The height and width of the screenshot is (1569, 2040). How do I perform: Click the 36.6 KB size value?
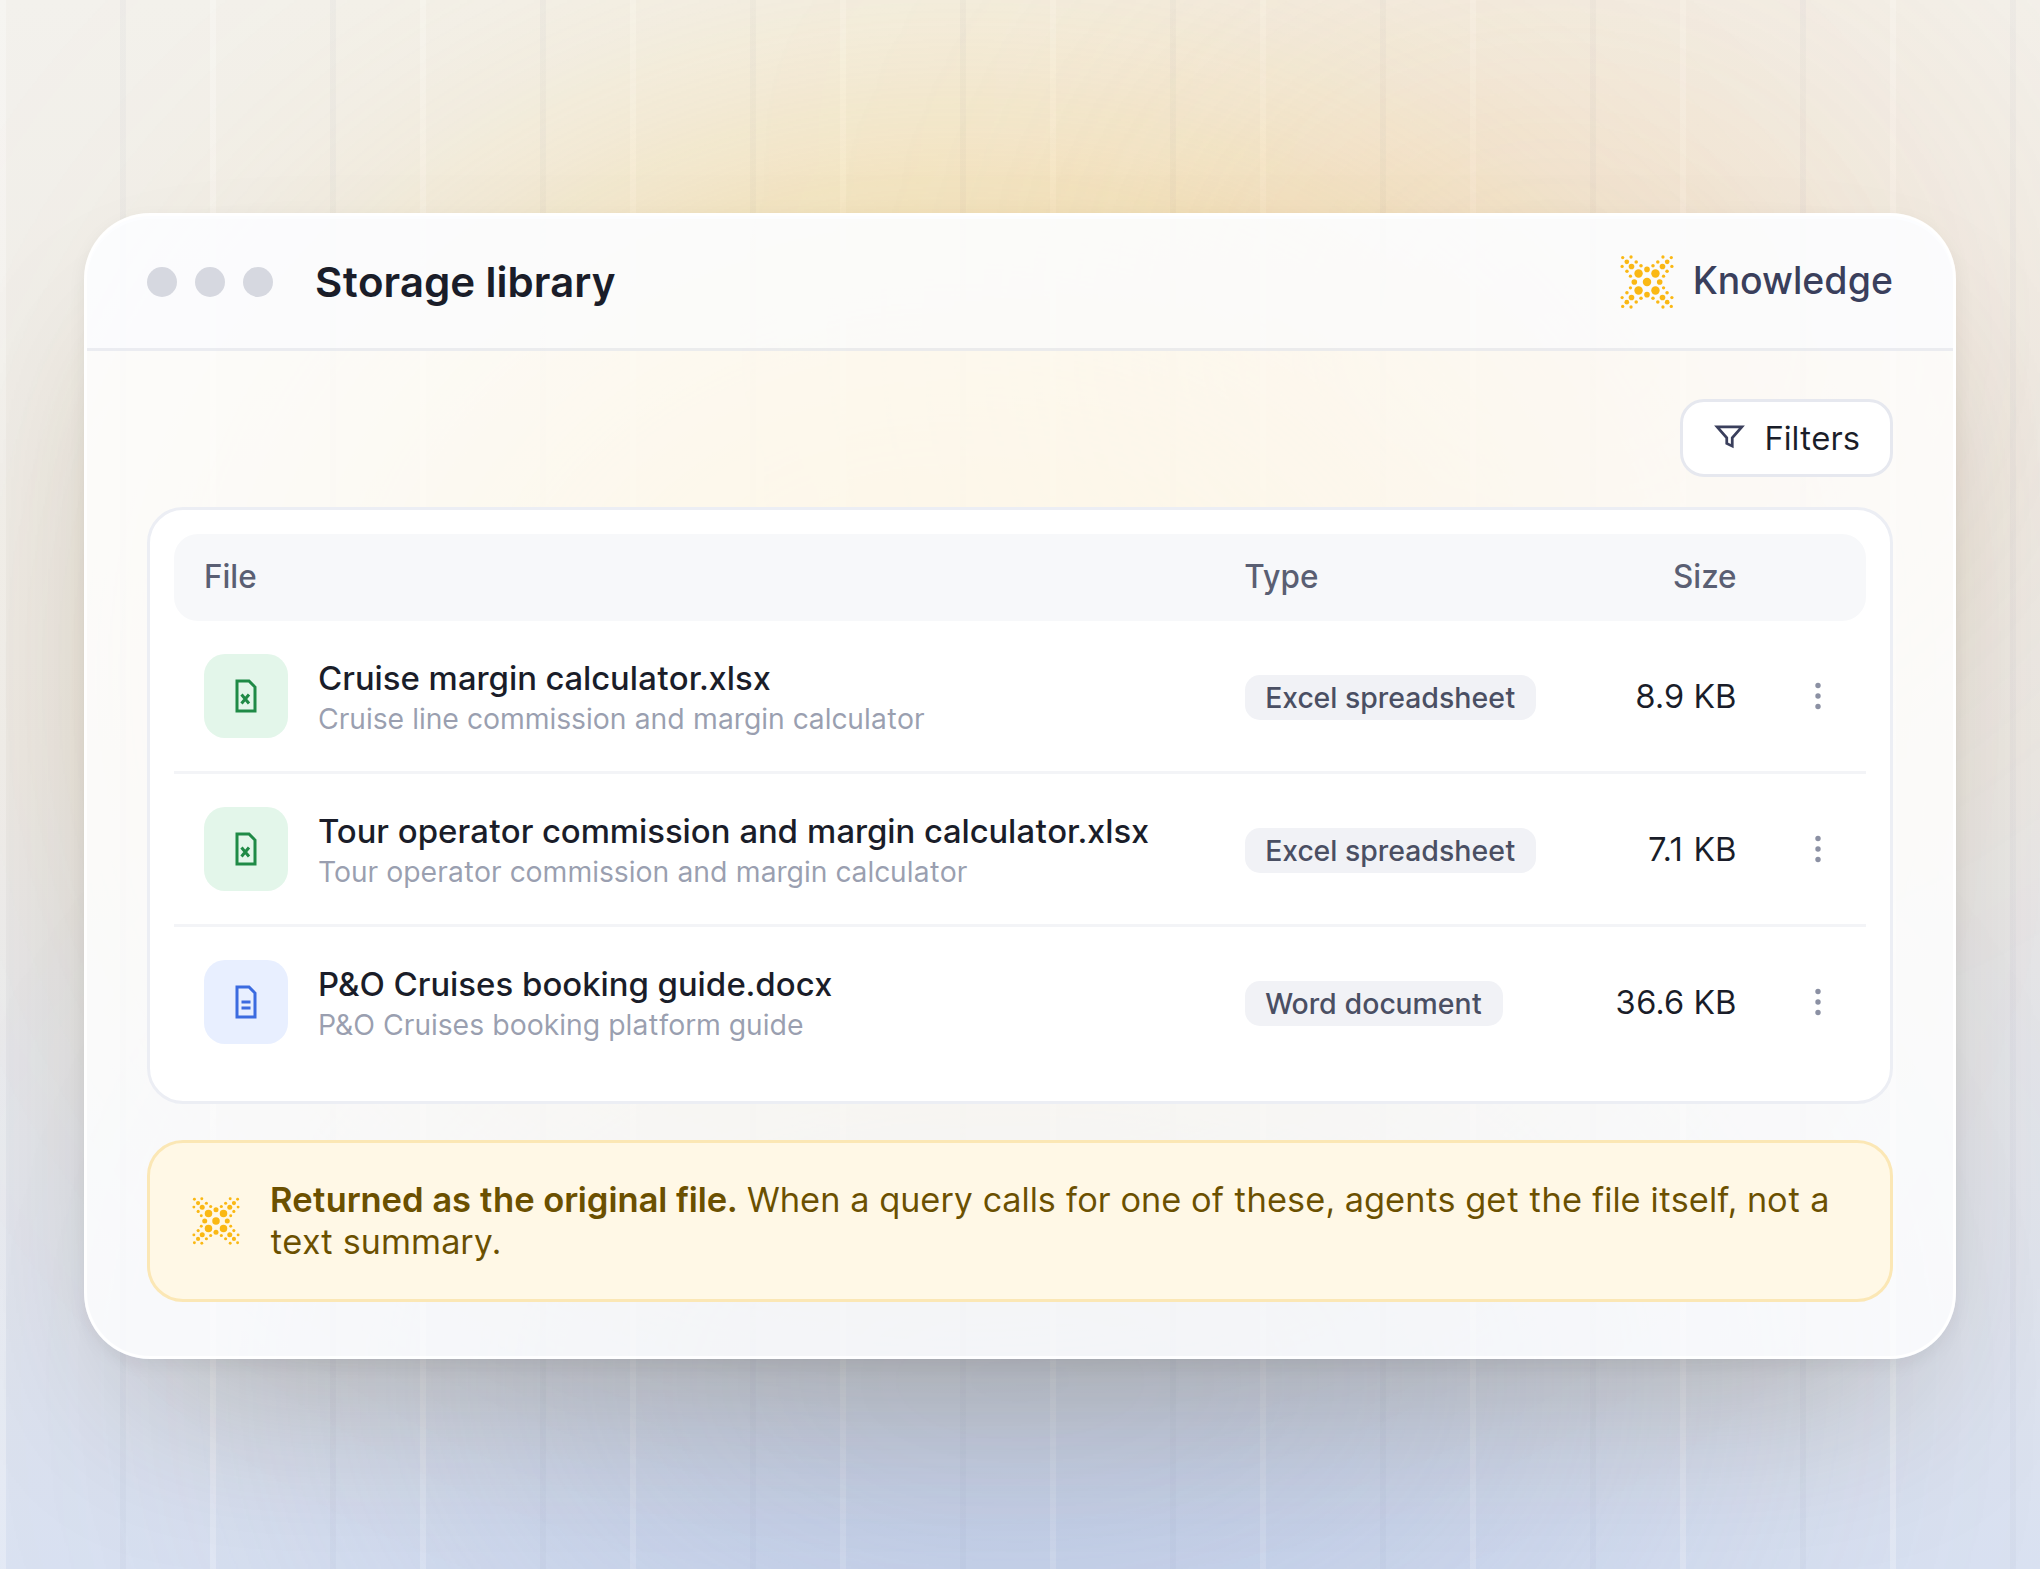click(1676, 1002)
